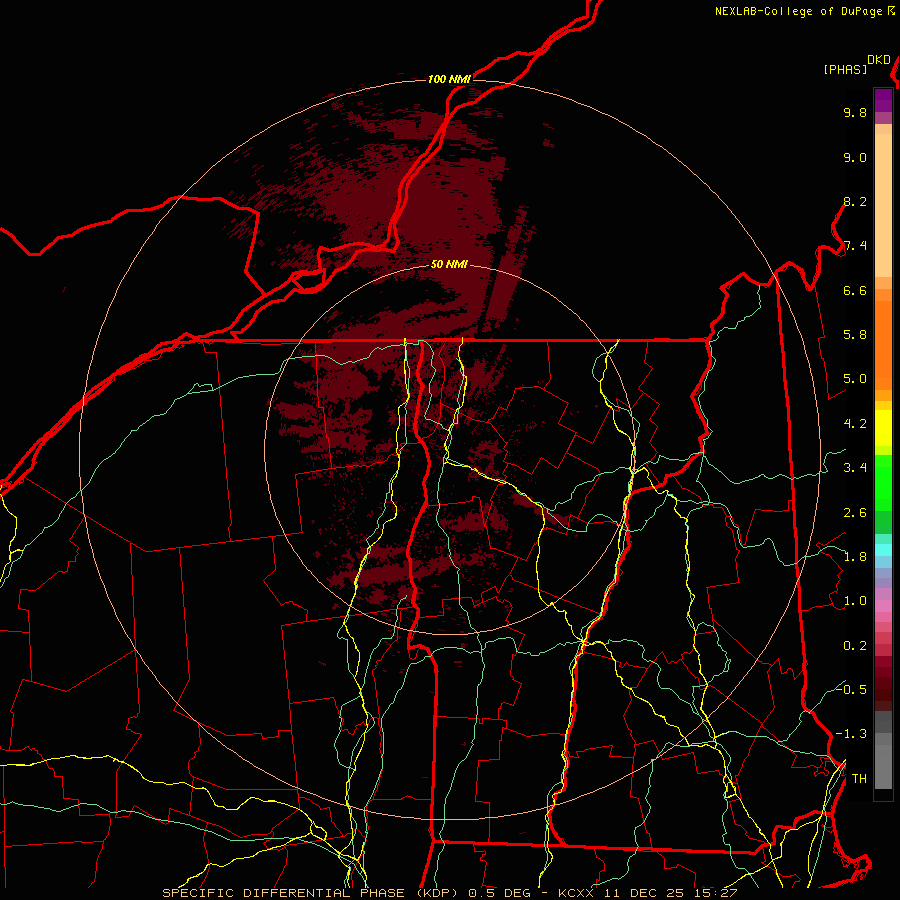
Task: Click the 4.2 value on the color scale
Action: (855, 424)
